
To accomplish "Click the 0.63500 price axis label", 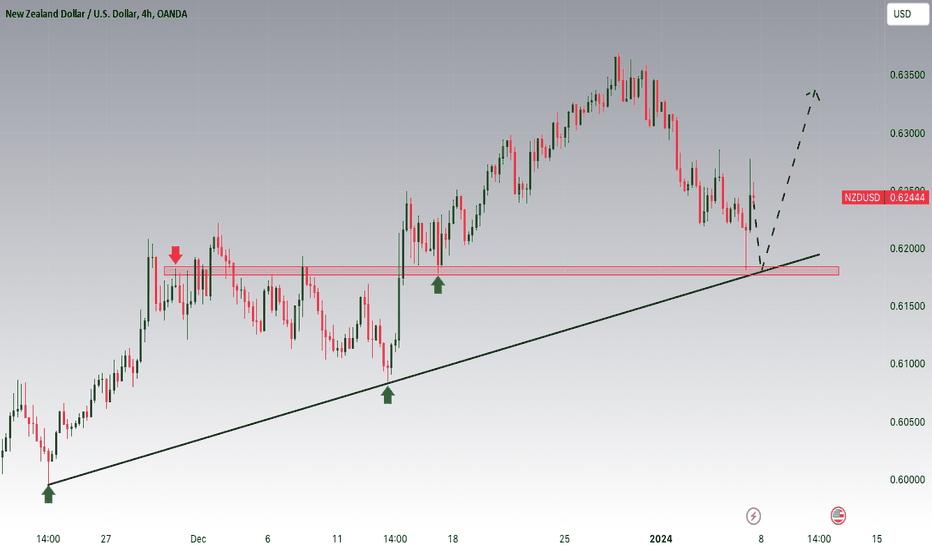I will (907, 75).
